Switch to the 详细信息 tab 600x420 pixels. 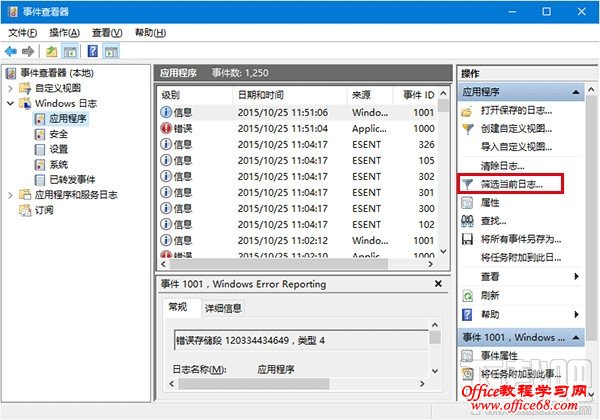[223, 308]
